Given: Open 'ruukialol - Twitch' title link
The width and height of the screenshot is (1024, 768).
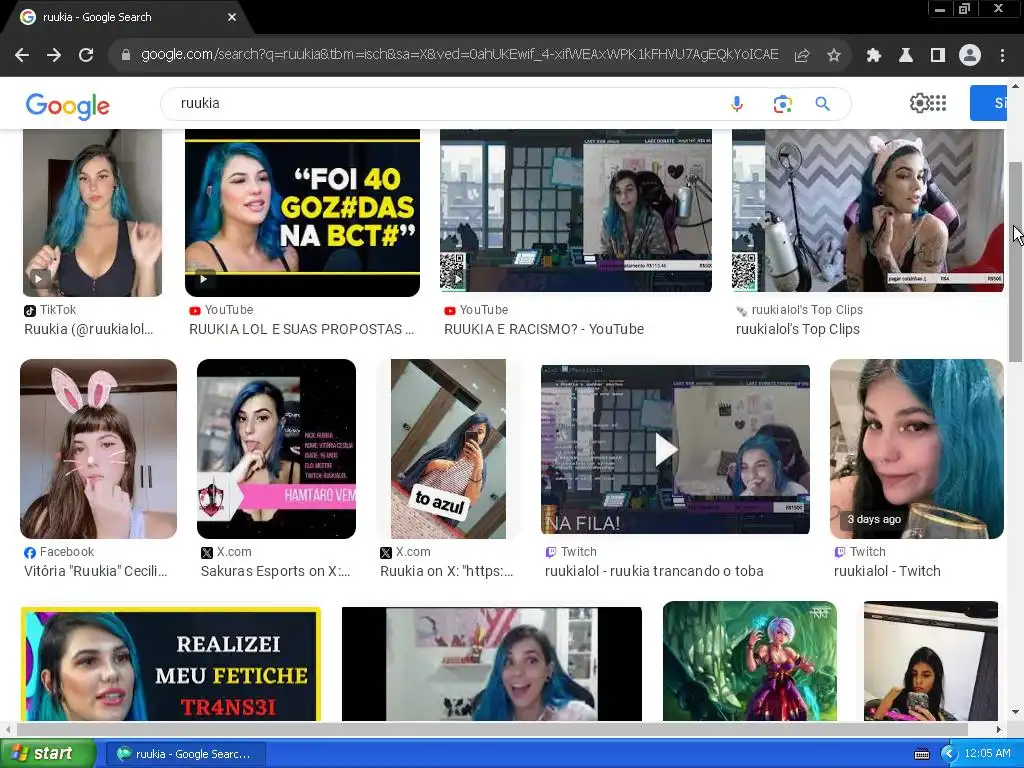Looking at the screenshot, I should click(x=888, y=571).
